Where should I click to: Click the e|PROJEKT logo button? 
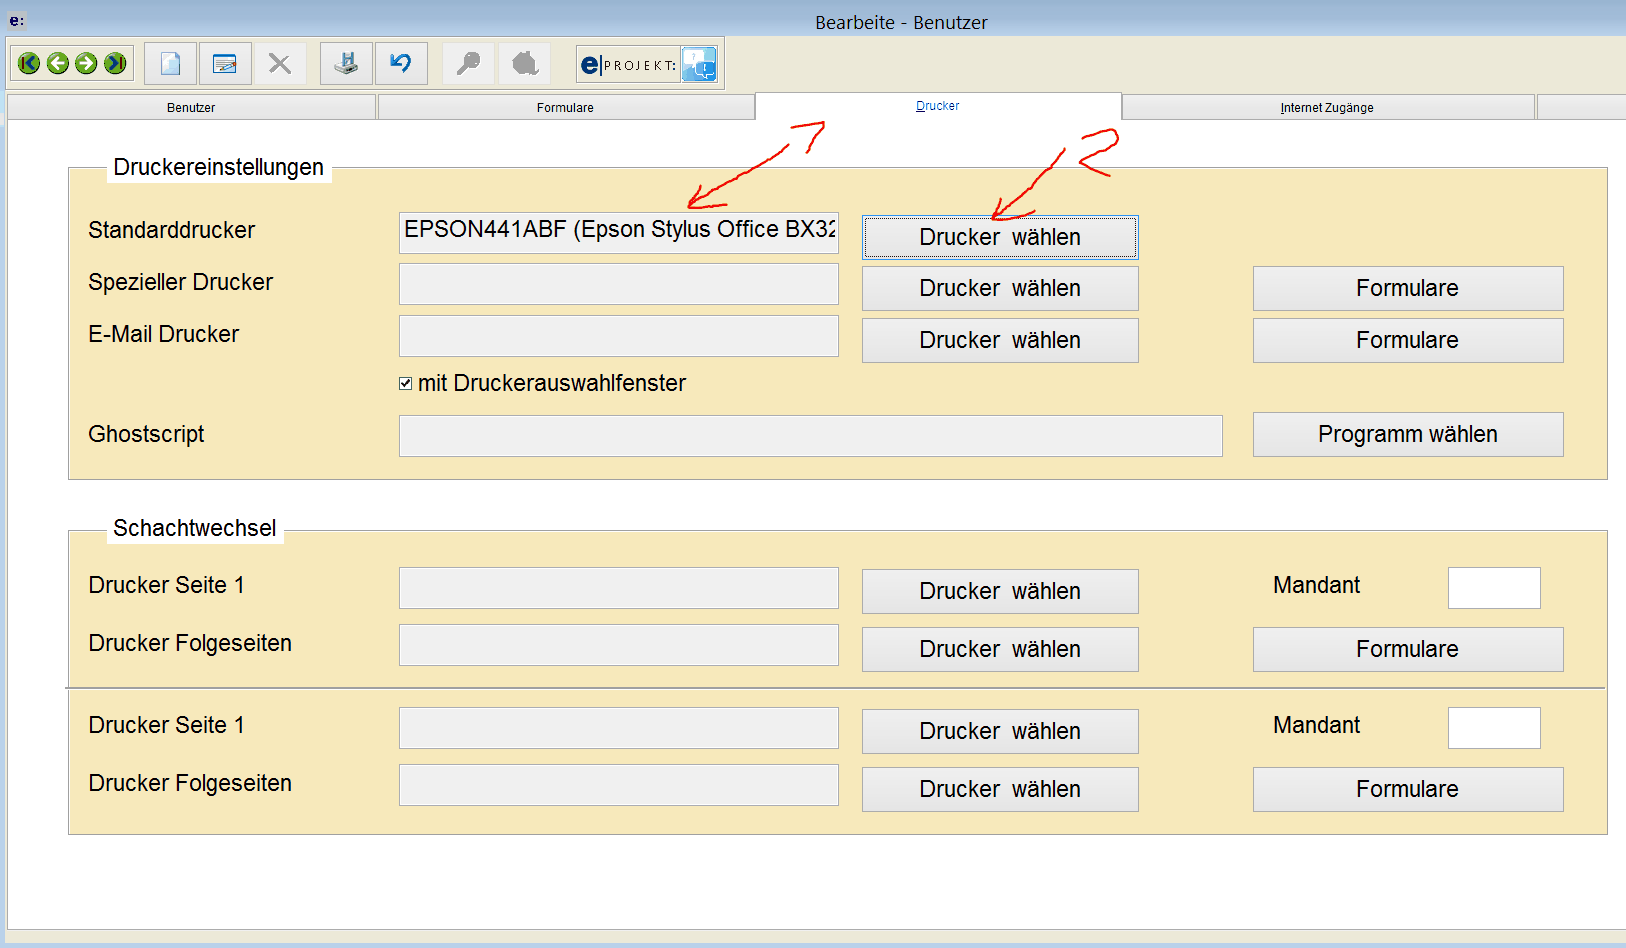coord(629,65)
